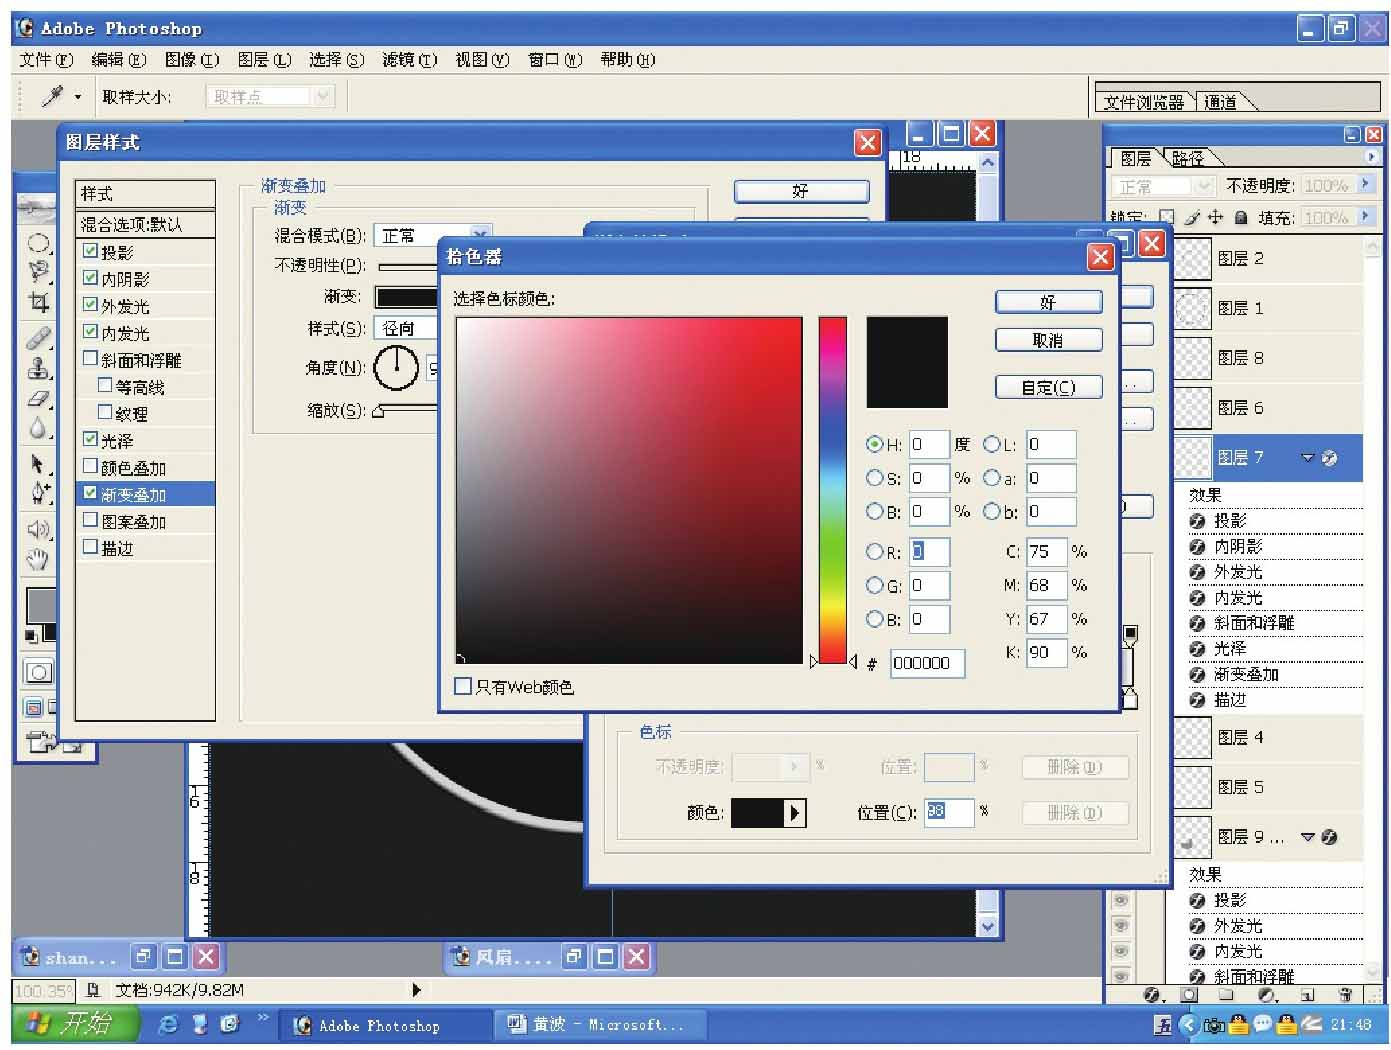Switch to the 路径 tab
The height and width of the screenshot is (1050, 1391).
tap(1189, 158)
